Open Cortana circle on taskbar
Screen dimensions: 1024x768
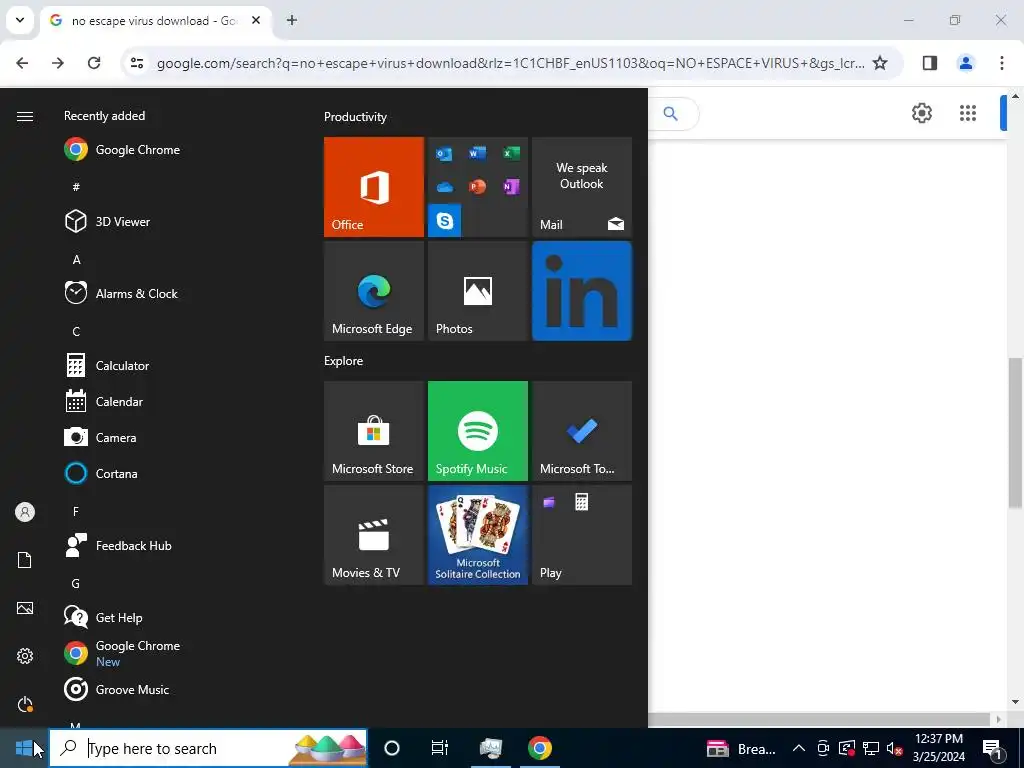(x=392, y=748)
